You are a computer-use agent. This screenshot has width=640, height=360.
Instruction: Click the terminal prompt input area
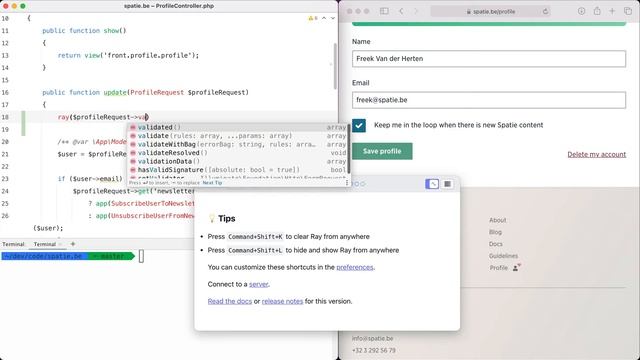(x=141, y=256)
